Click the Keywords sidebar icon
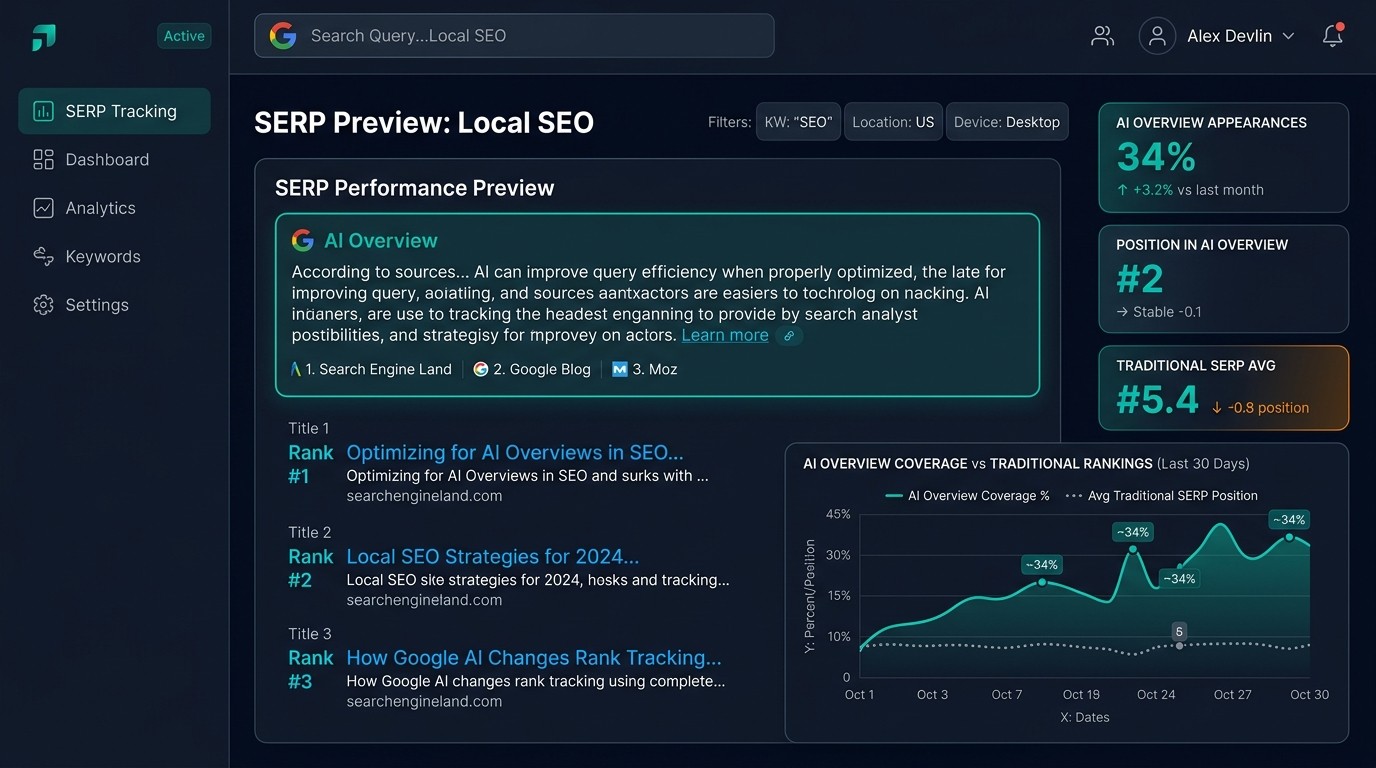The height and width of the screenshot is (768, 1376). click(x=42, y=256)
